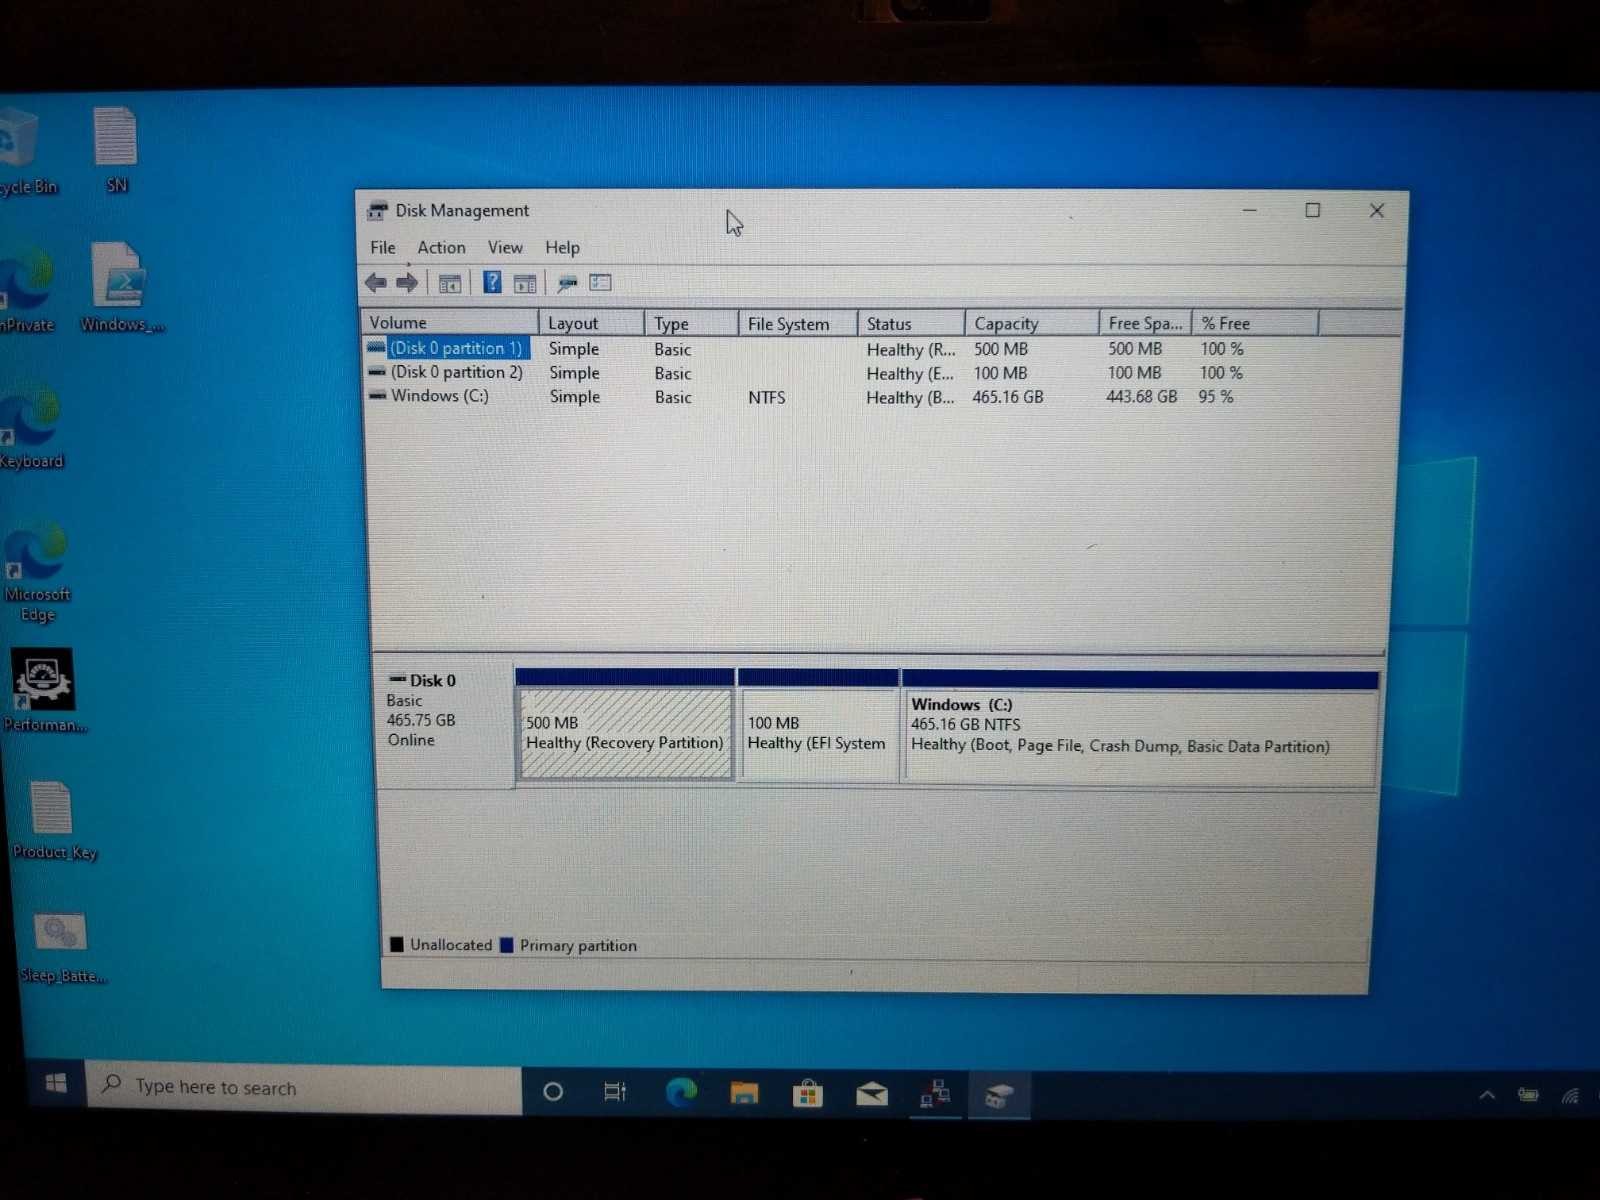This screenshot has height=1200, width=1600.
Task: Click the network connections taskbar icon
Action: (x=935, y=1094)
